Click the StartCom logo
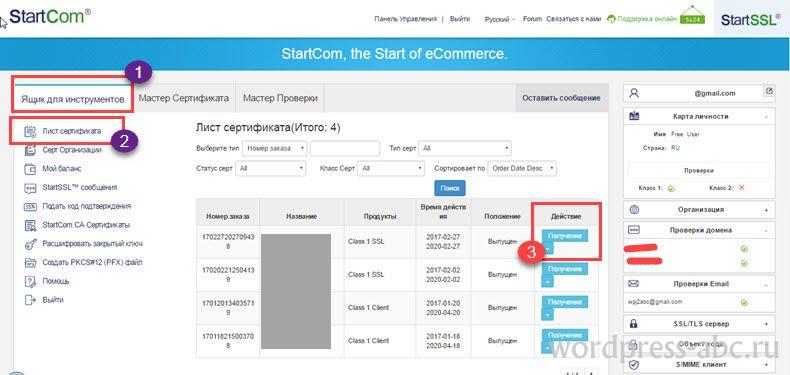Image resolution: width=790 pixels, height=375 pixels. tap(50, 16)
